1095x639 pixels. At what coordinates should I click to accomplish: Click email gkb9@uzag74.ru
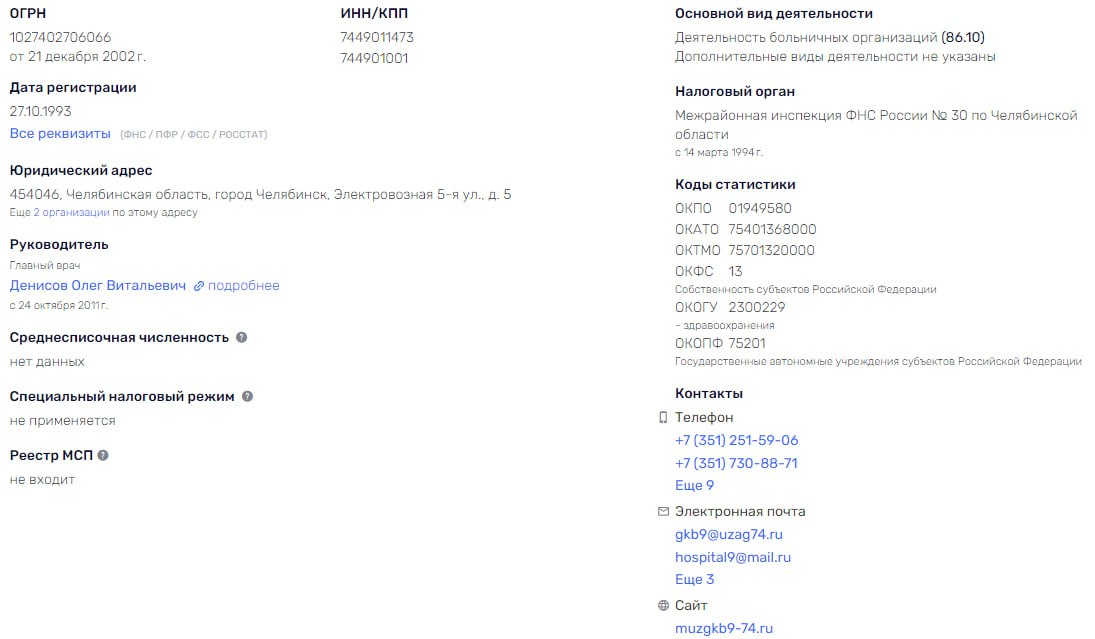[729, 535]
